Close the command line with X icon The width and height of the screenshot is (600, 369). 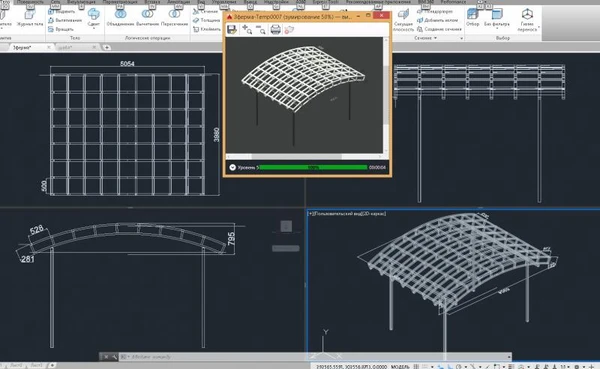click(106, 357)
